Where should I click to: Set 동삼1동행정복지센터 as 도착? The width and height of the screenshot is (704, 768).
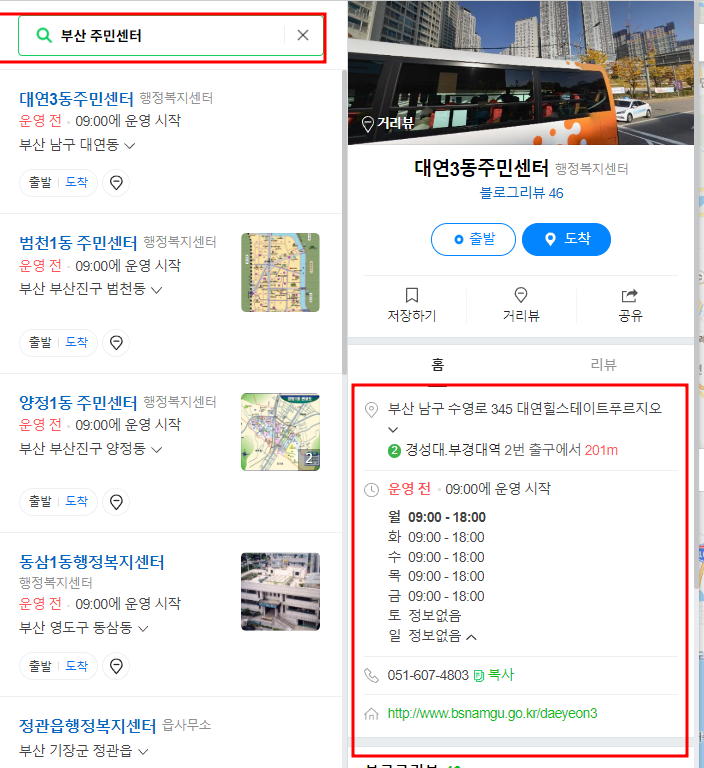pos(76,666)
